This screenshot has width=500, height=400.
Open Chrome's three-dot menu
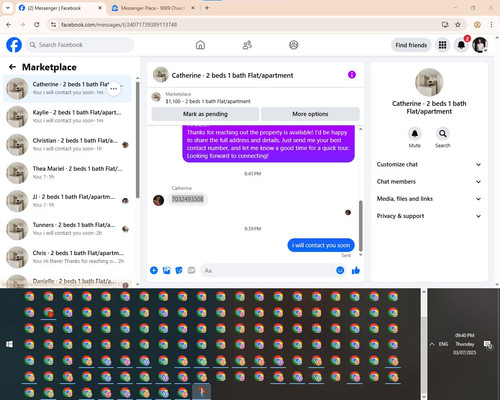click(x=491, y=25)
